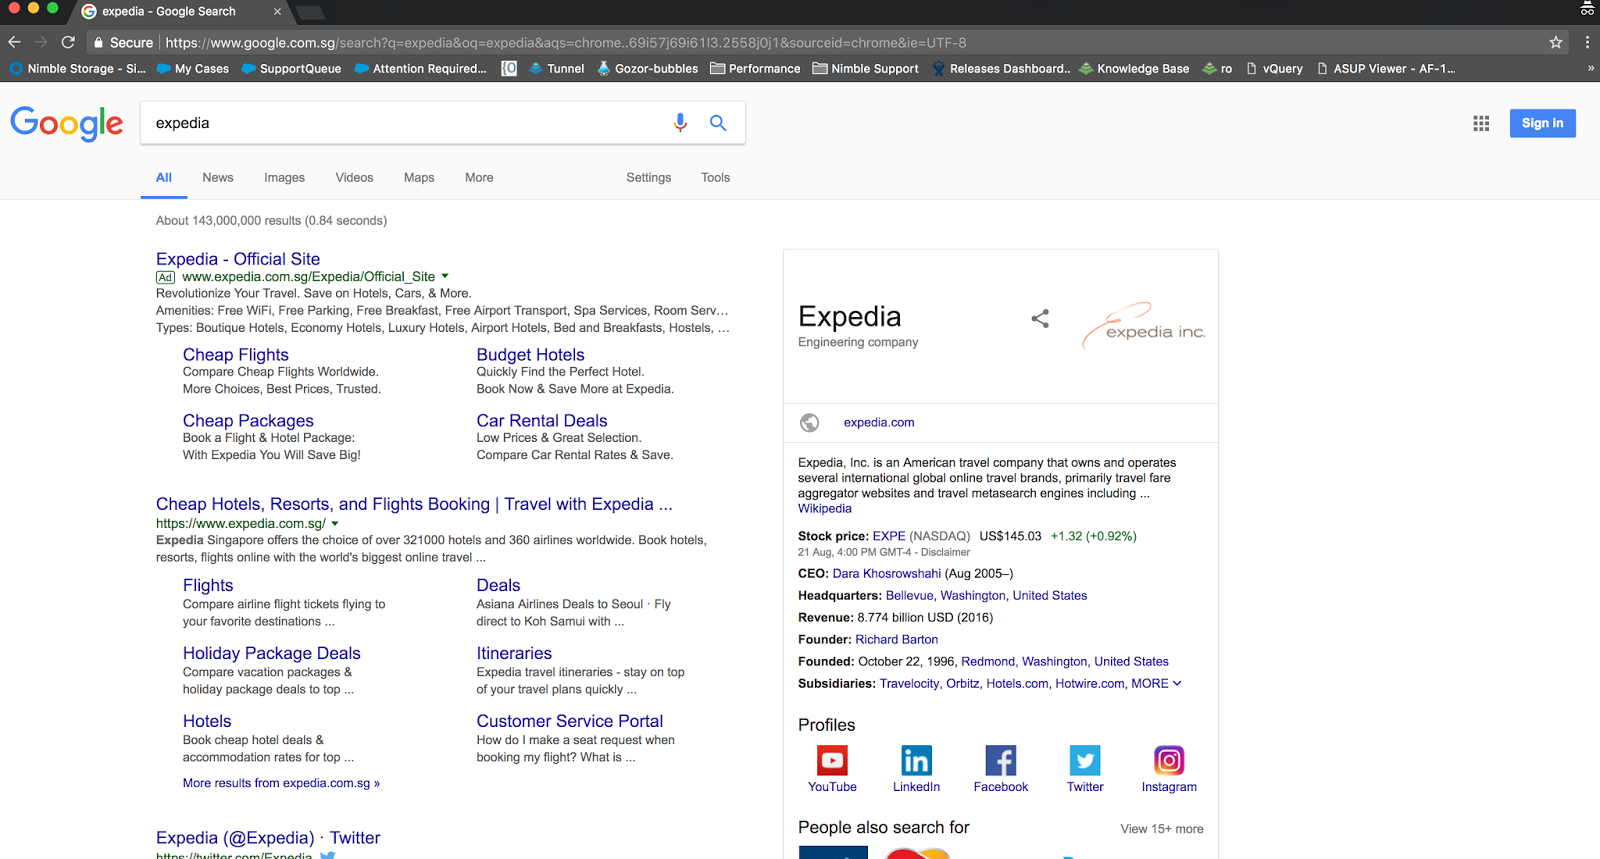Open the Cheap Flights sitelink
The width and height of the screenshot is (1600, 859).
tap(236, 355)
